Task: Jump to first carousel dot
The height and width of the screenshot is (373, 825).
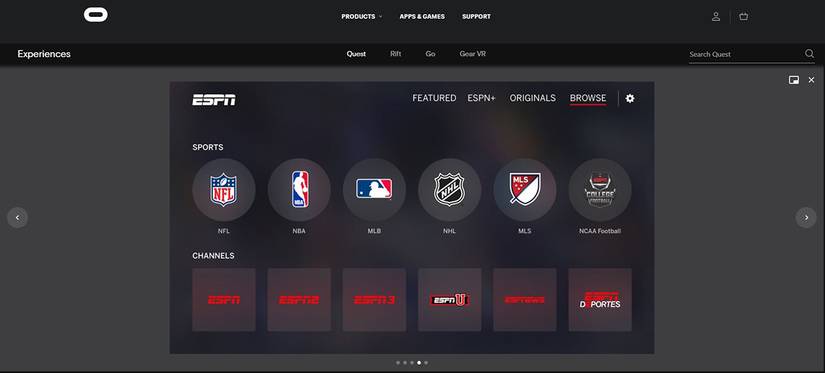Action: pos(398,362)
